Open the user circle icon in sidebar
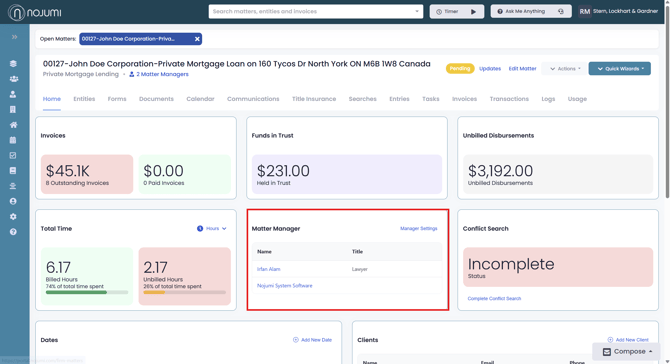 [13, 201]
